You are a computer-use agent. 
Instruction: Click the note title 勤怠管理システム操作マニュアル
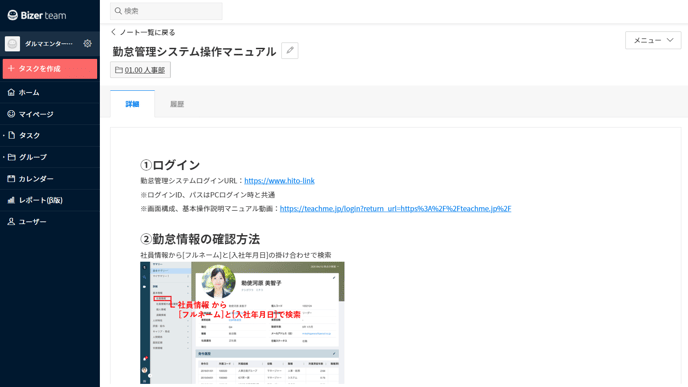(194, 51)
